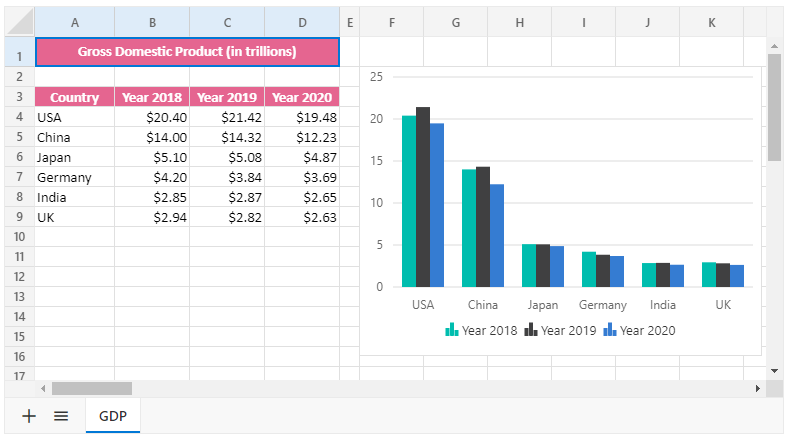Select the Germany cell in column A

(x=74, y=177)
